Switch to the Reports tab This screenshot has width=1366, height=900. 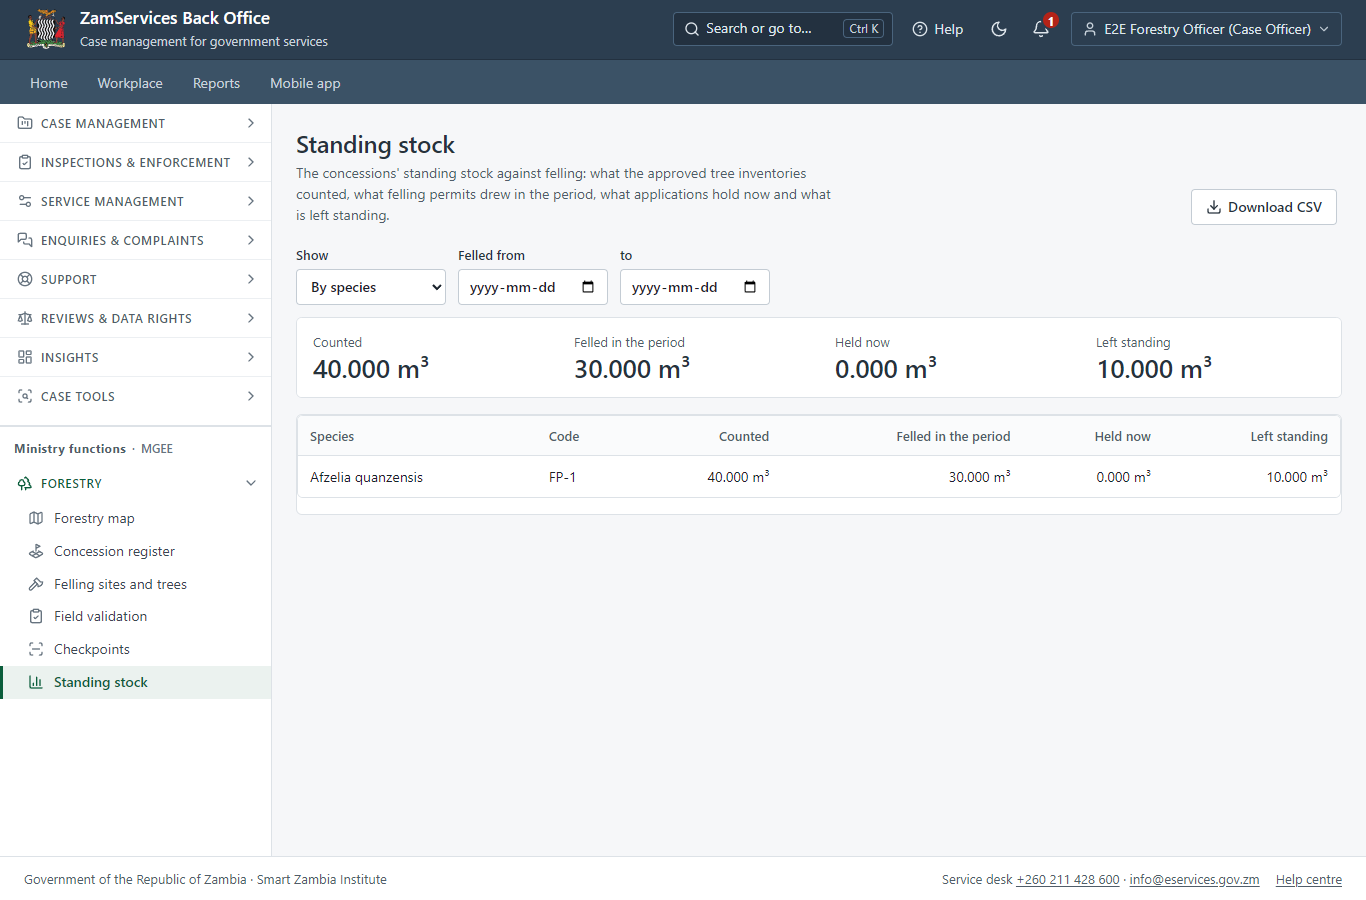[216, 83]
